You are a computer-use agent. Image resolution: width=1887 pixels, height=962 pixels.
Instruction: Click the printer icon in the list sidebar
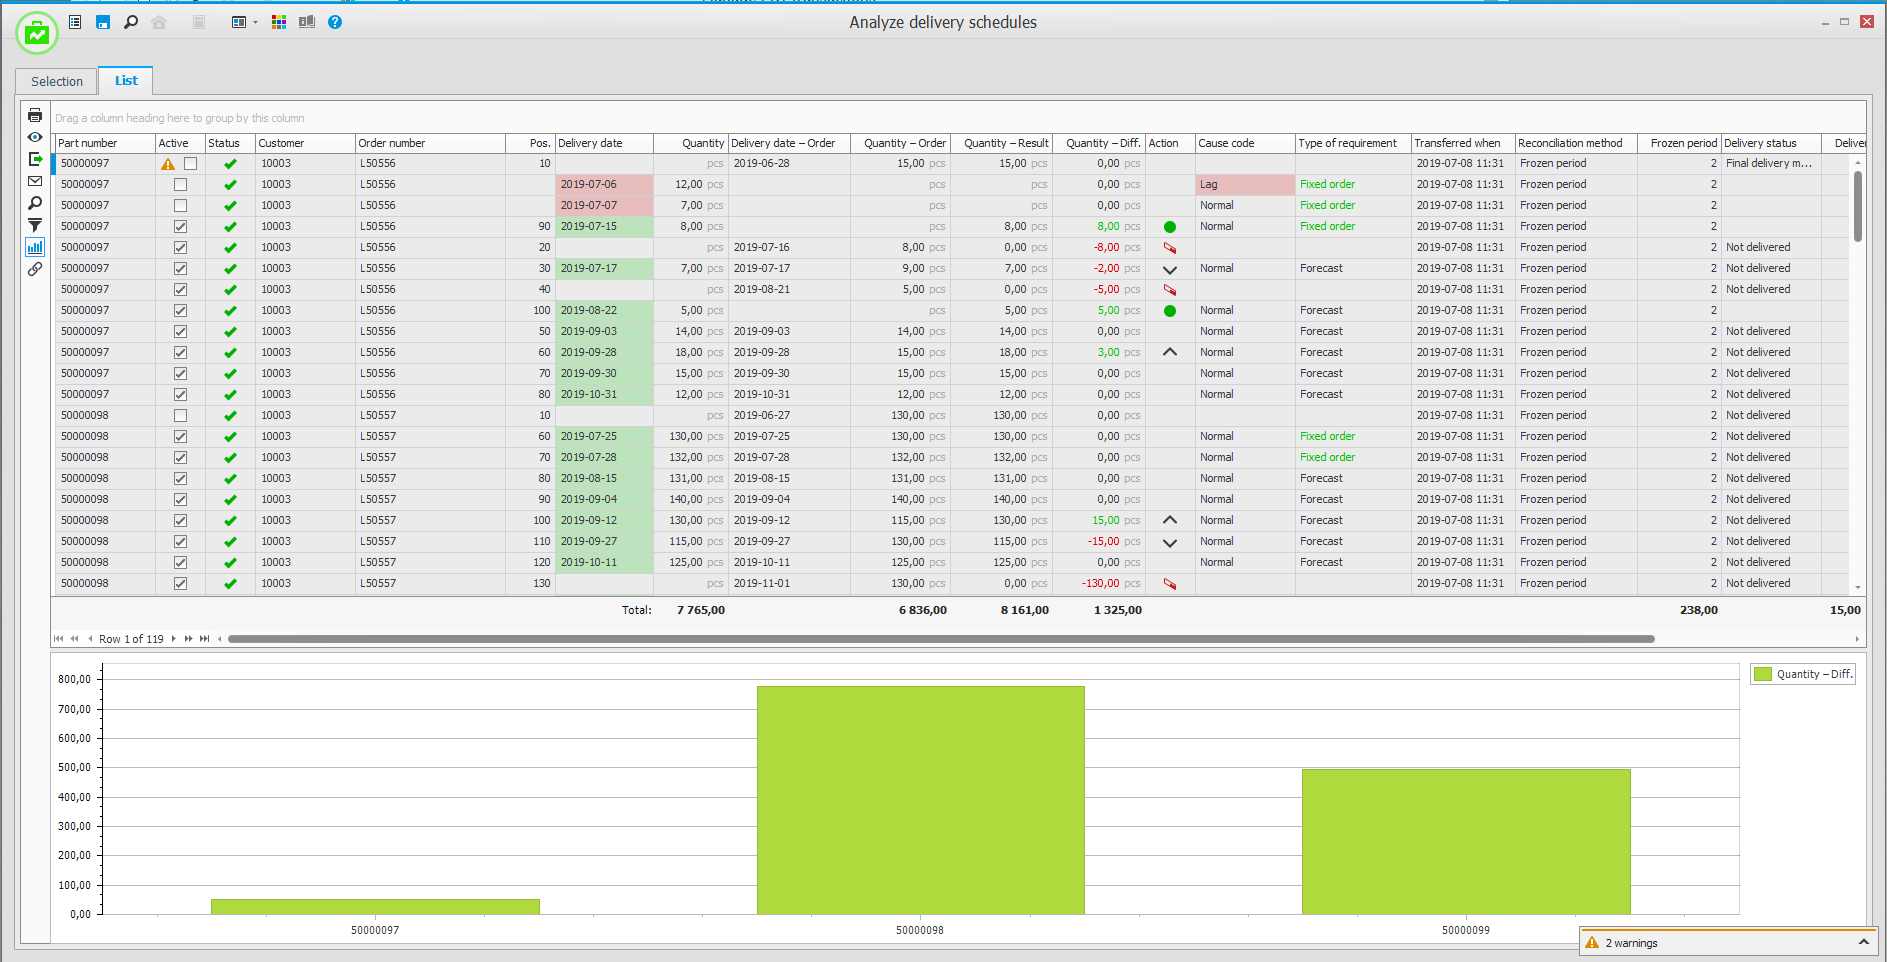(x=35, y=116)
